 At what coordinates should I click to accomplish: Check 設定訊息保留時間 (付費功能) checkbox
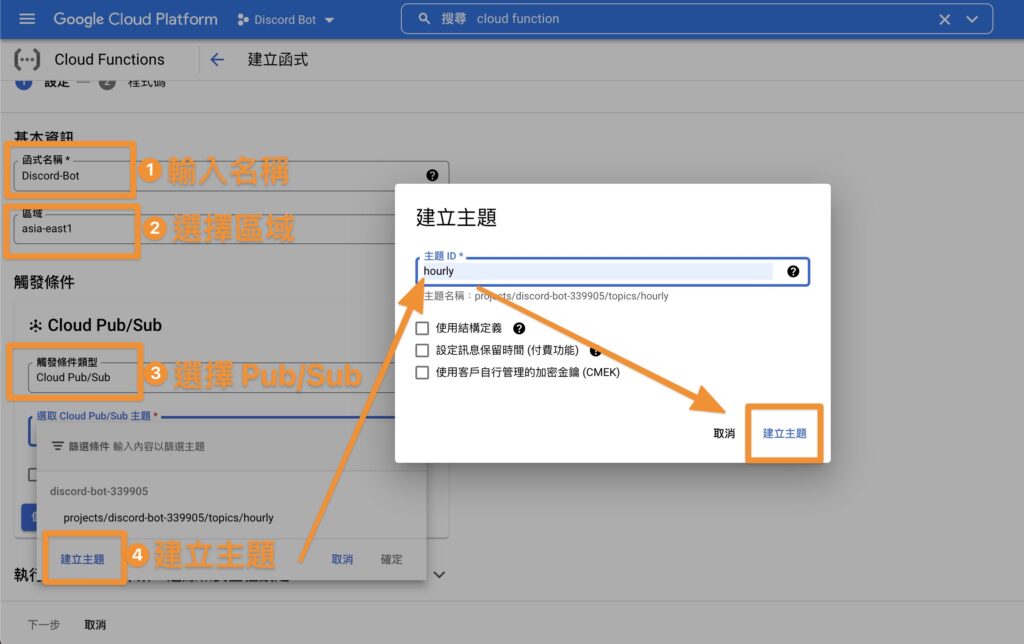tap(422, 350)
